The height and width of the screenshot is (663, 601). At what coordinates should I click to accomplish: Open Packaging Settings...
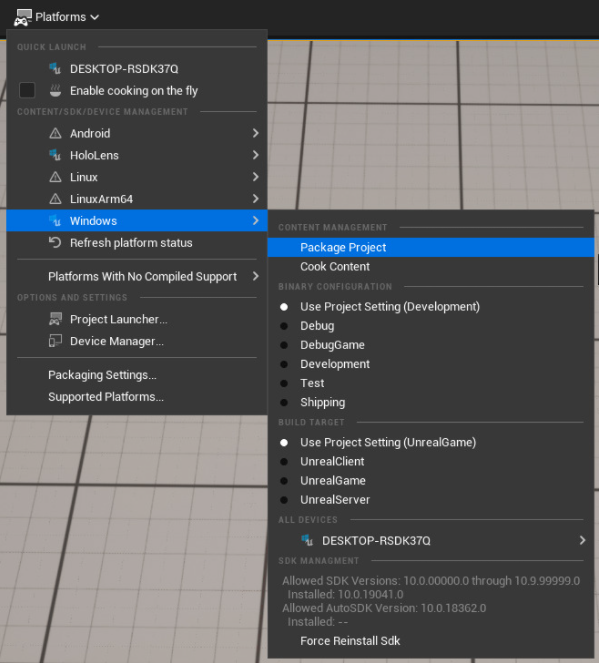(137, 375)
